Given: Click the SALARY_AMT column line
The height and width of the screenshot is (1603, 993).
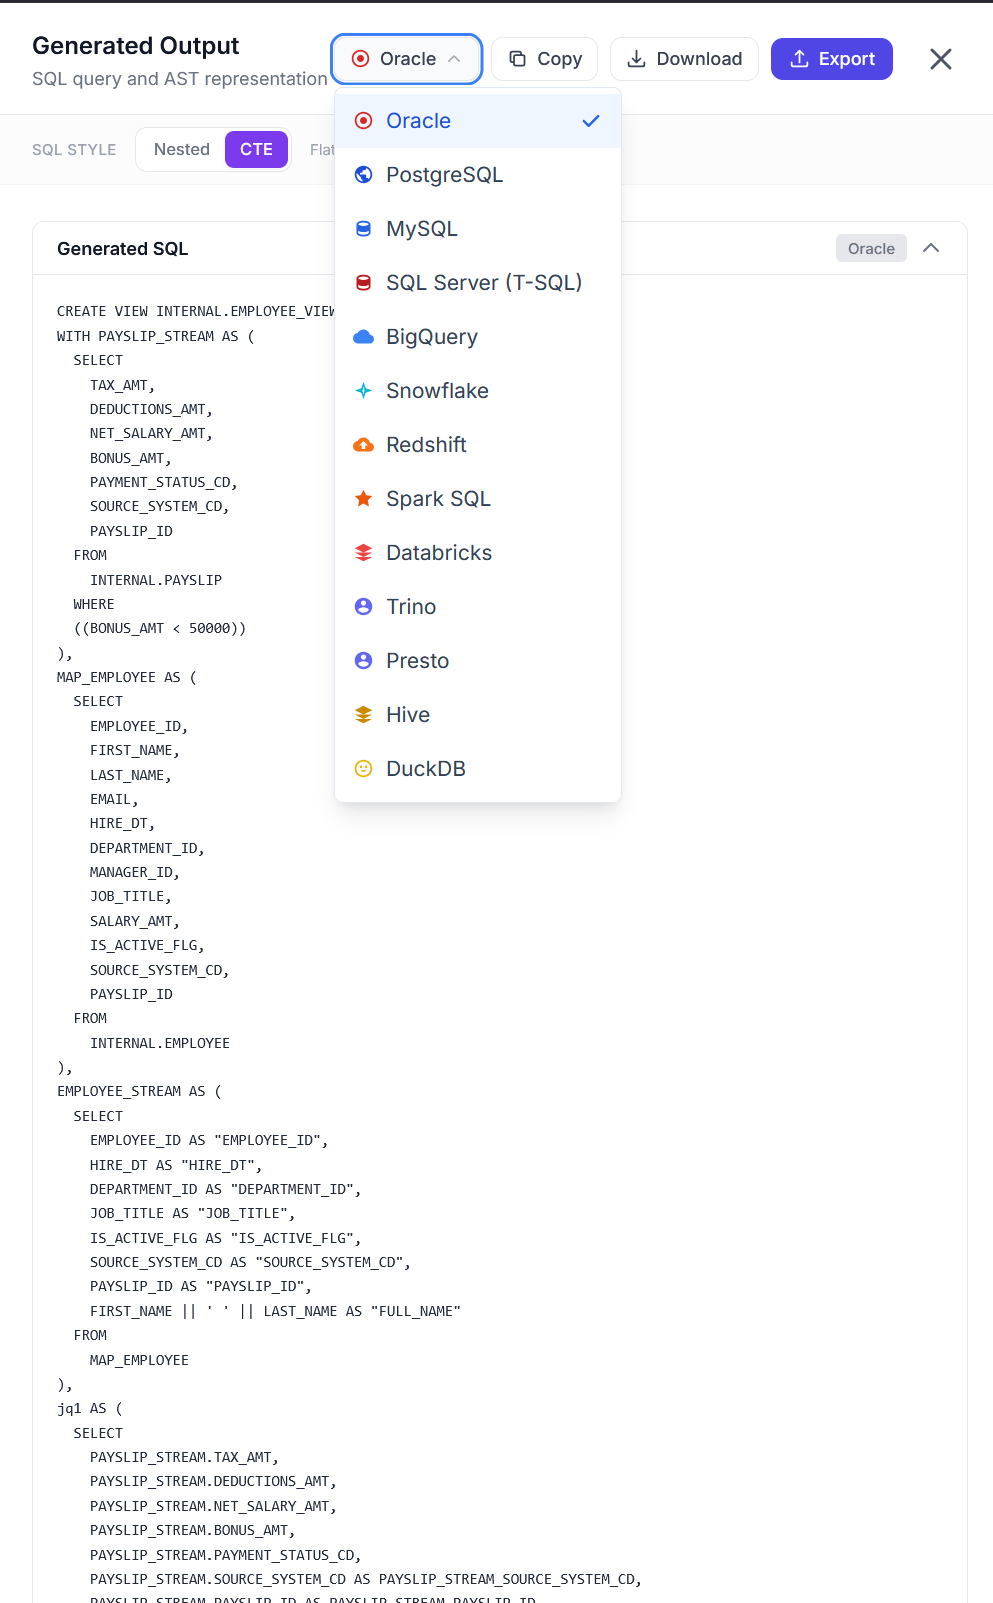Looking at the screenshot, I should (x=135, y=921).
